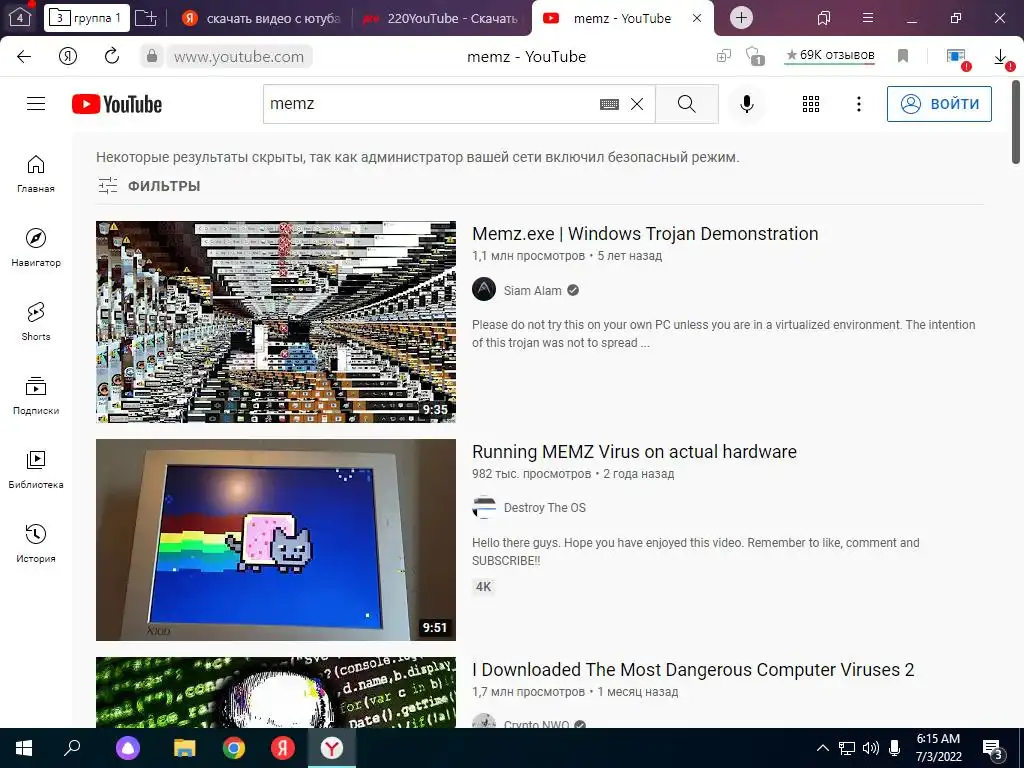Visit Siam Alam channel
The width and height of the screenshot is (1024, 768).
(532, 291)
